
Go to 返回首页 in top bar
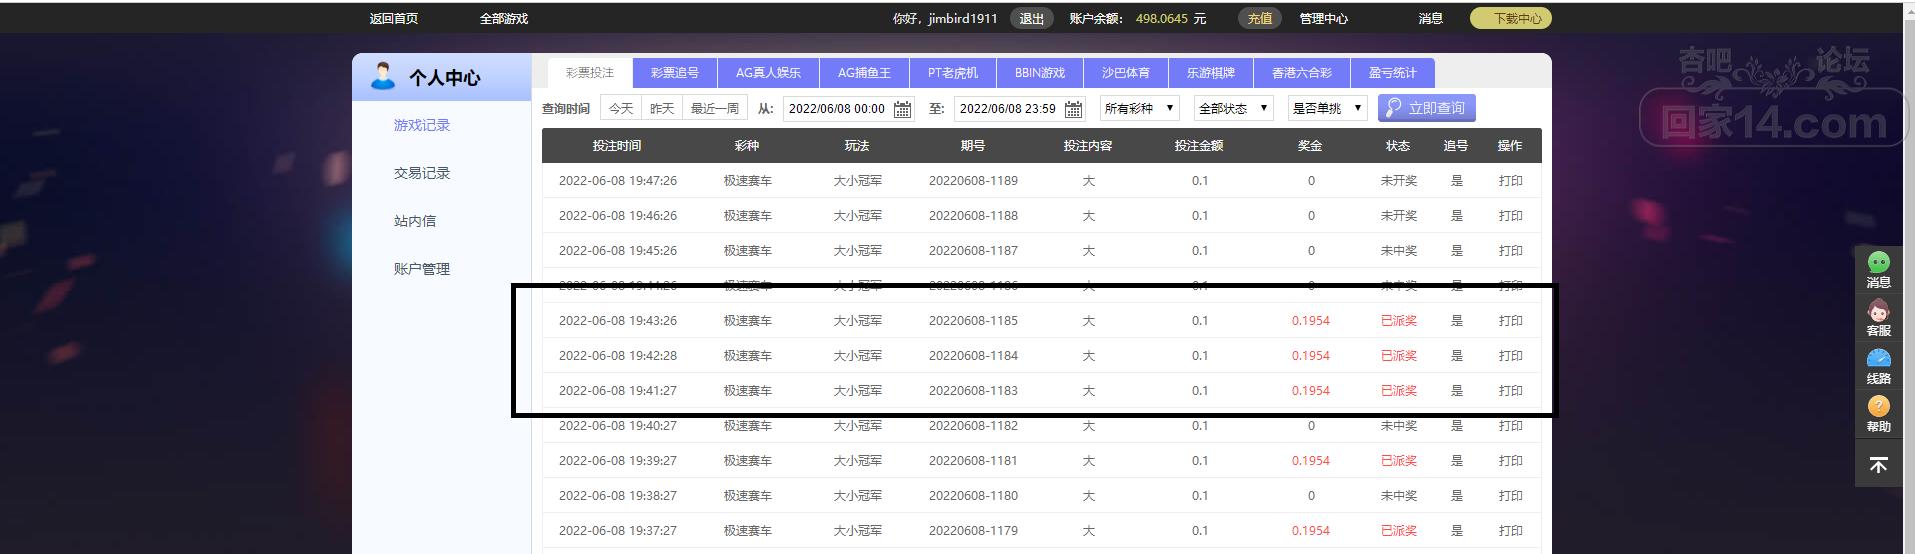tap(394, 18)
